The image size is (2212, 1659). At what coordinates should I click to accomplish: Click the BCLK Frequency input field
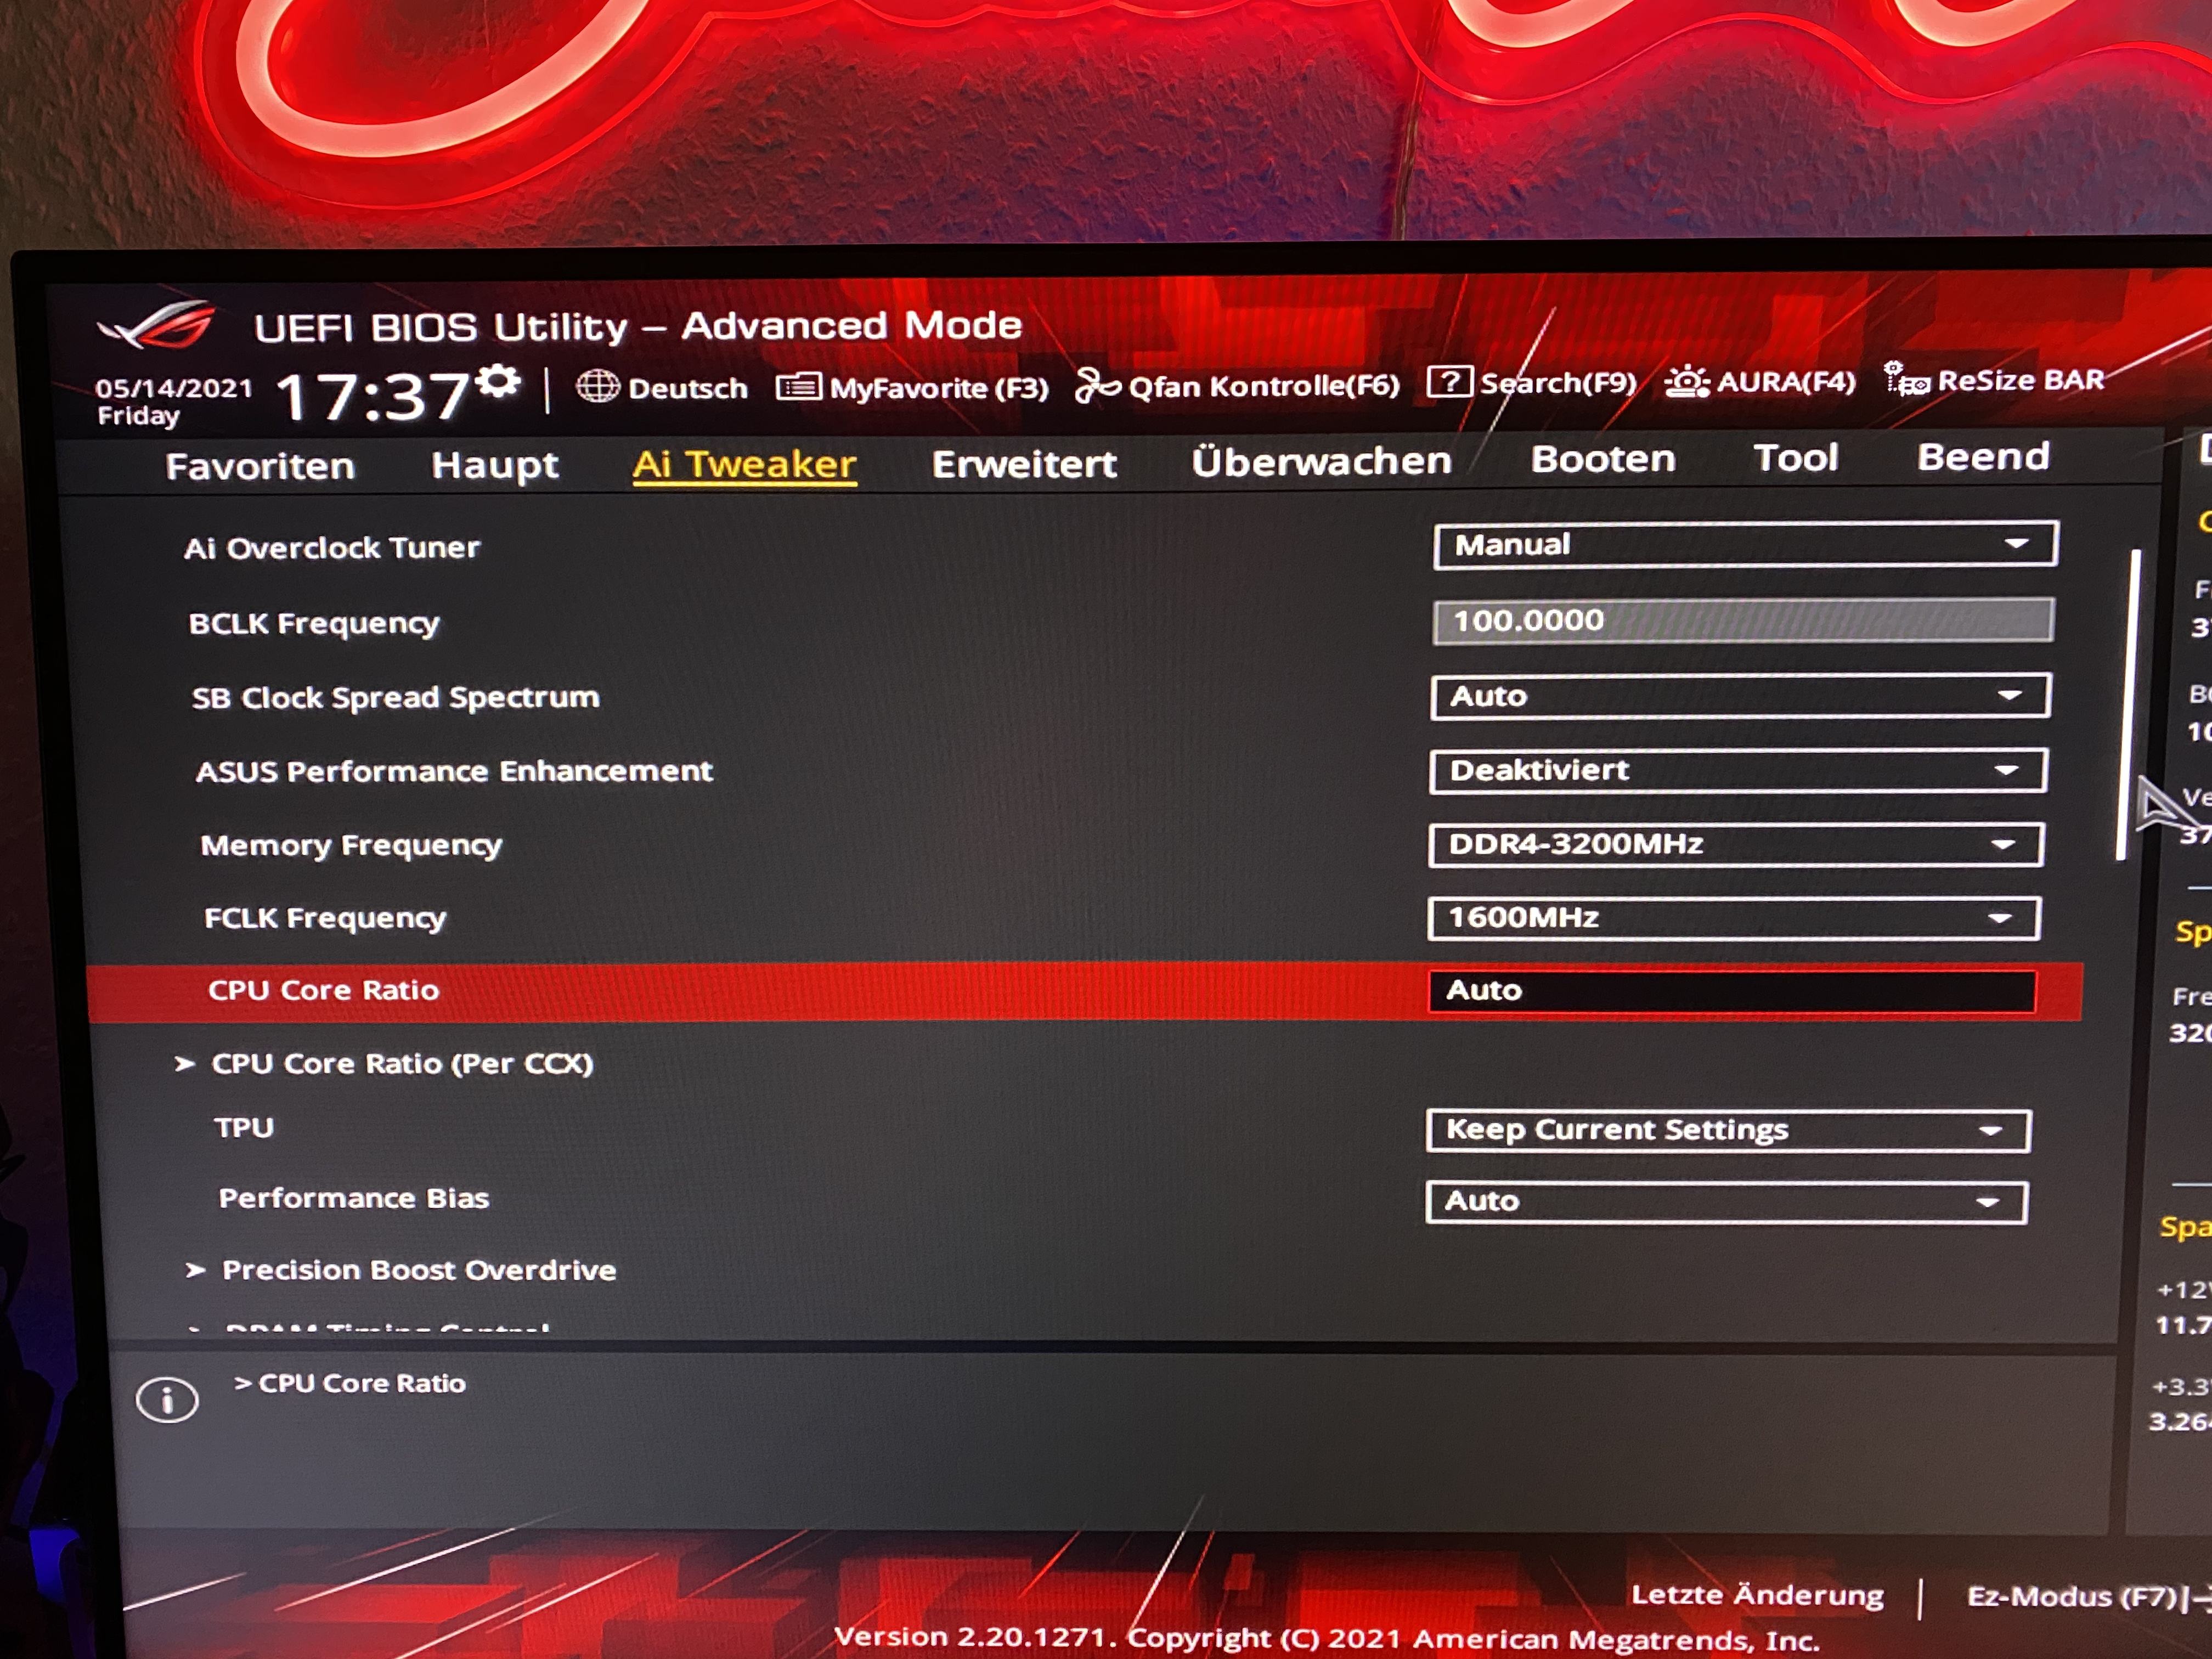(x=1742, y=621)
